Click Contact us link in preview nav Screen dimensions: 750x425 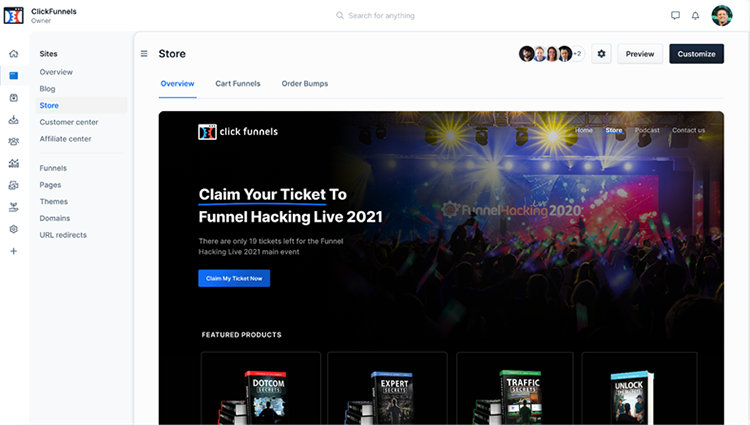[x=688, y=130]
